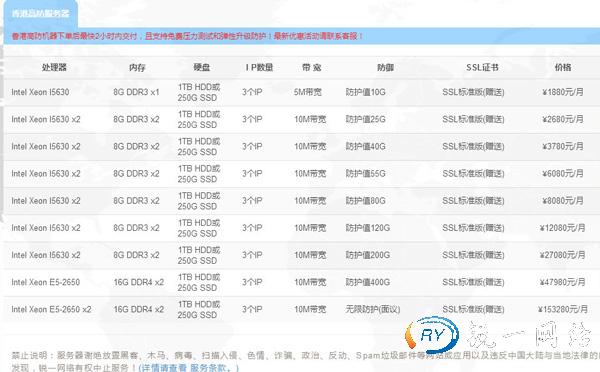Click the 防护值40G cell

point(365,146)
